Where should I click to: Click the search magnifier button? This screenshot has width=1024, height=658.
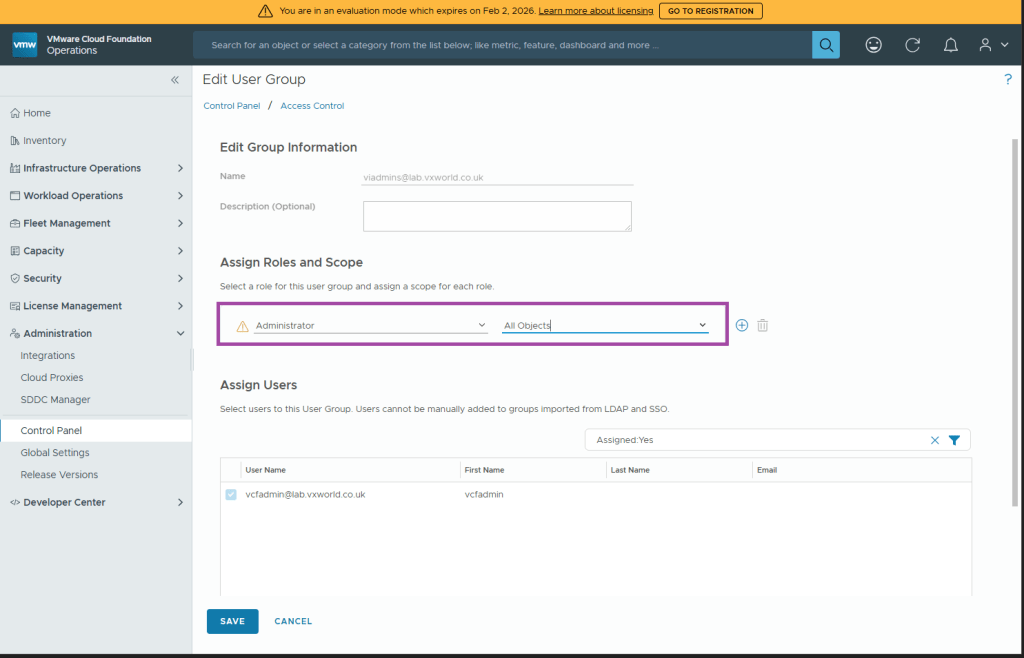pos(825,45)
